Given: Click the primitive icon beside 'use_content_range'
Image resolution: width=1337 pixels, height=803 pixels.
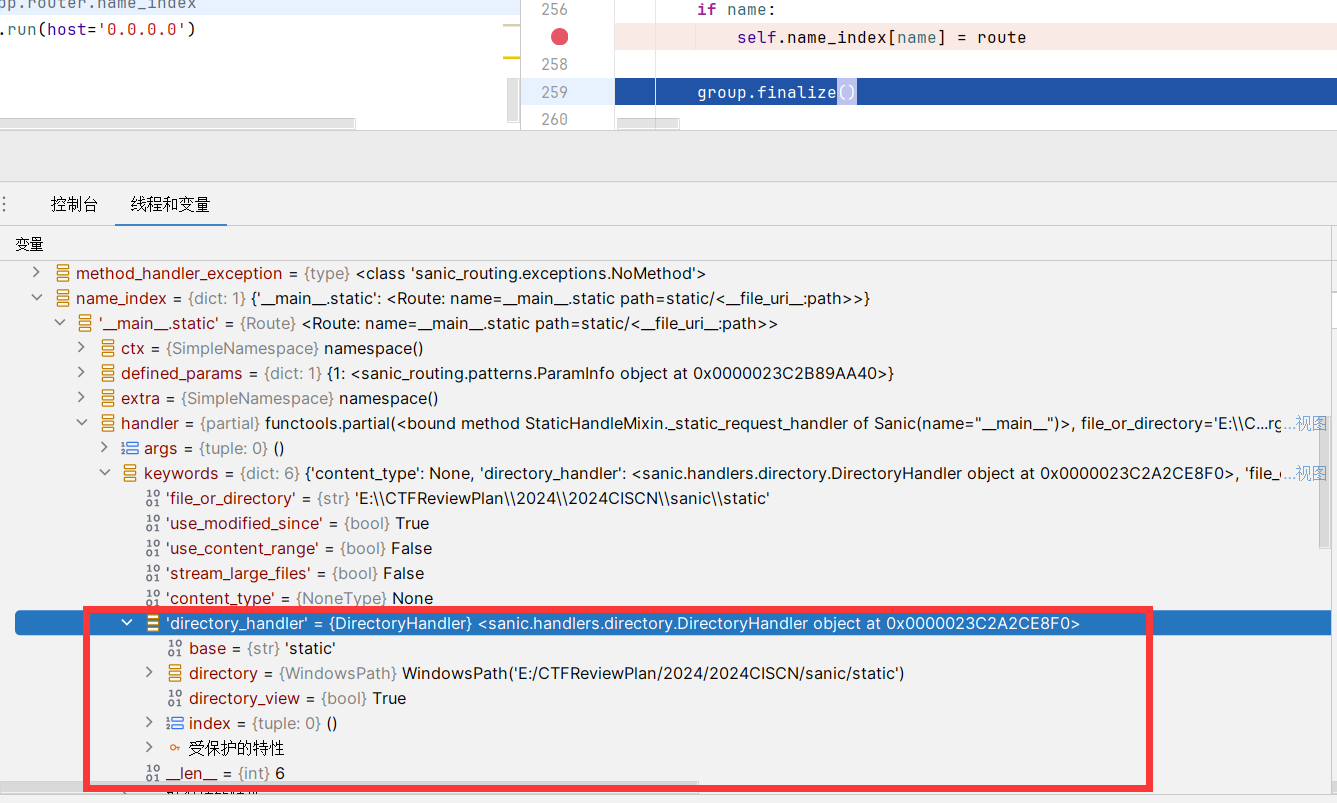Looking at the screenshot, I should point(152,548).
